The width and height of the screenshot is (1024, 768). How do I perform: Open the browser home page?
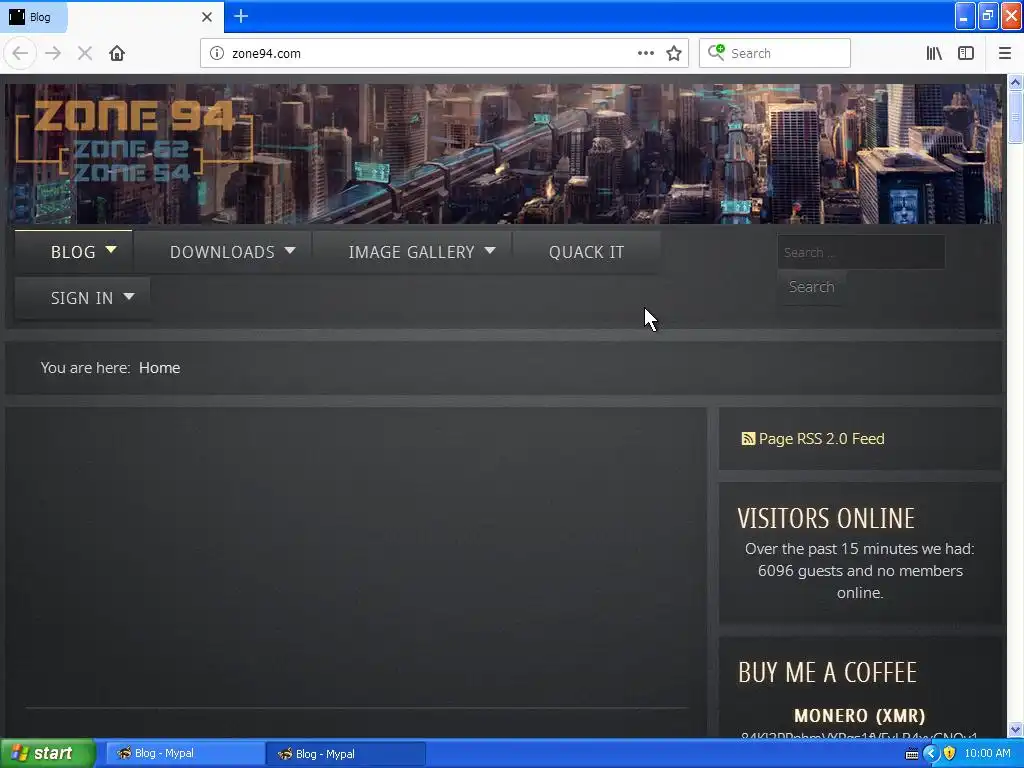pos(117,54)
